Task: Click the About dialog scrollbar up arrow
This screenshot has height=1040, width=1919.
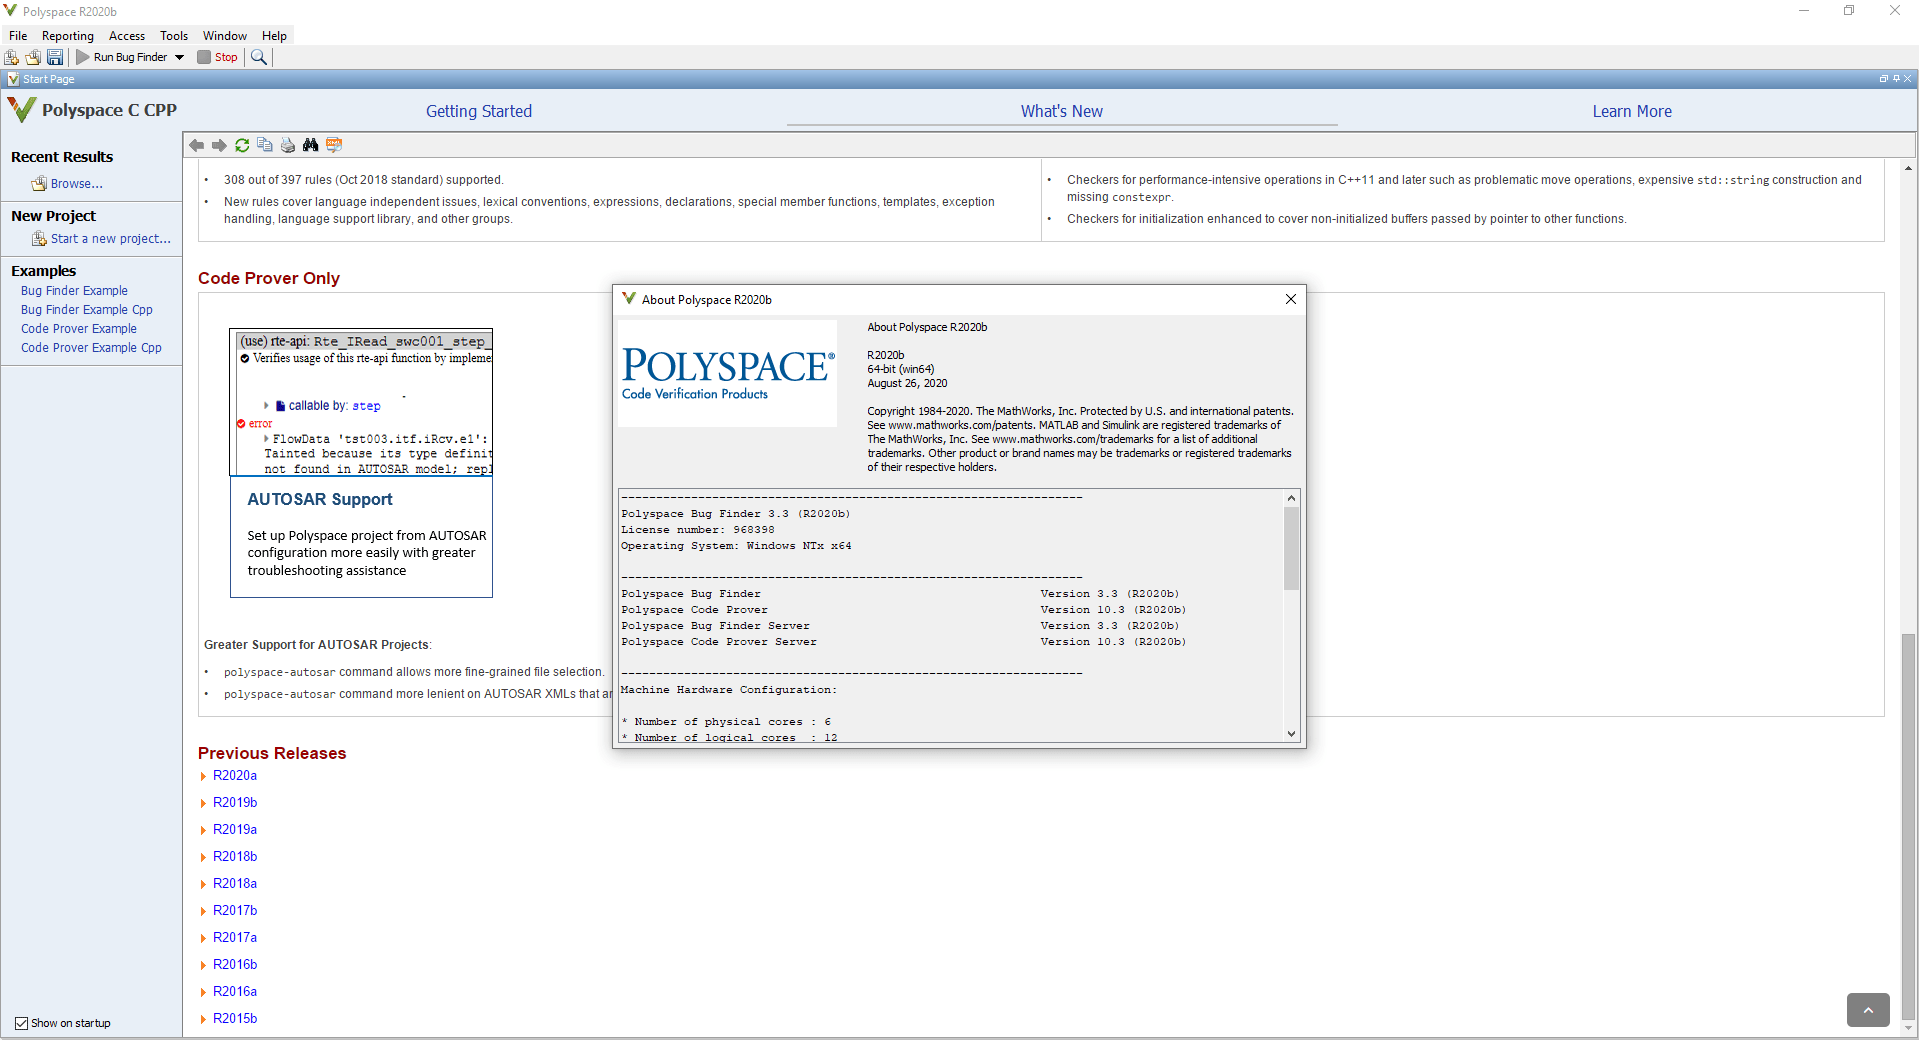Action: [1291, 498]
